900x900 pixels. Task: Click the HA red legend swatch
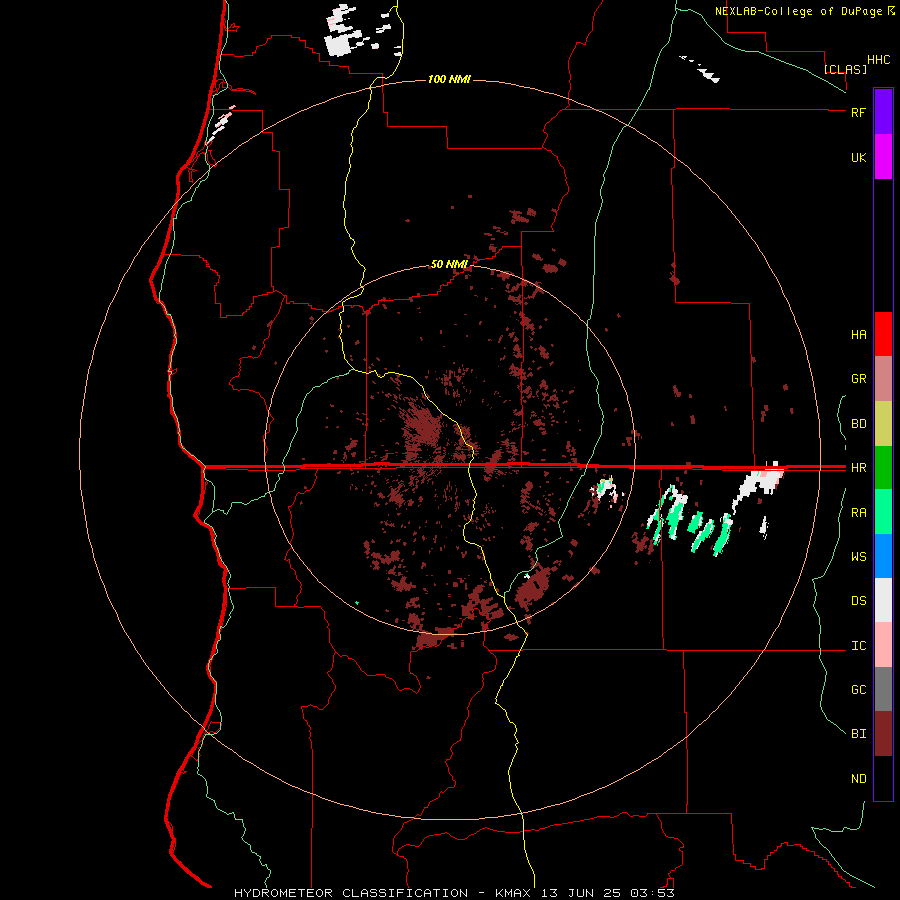pyautogui.click(x=883, y=334)
